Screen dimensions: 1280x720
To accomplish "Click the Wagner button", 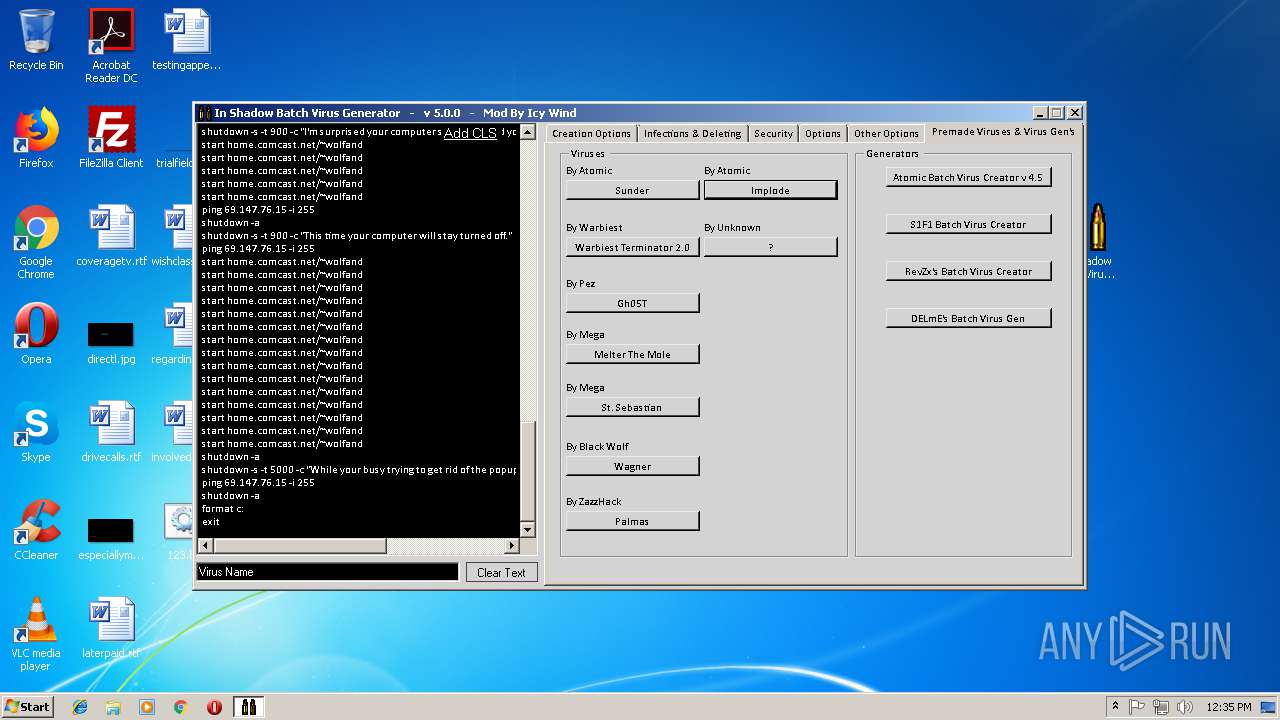I will (x=633, y=466).
